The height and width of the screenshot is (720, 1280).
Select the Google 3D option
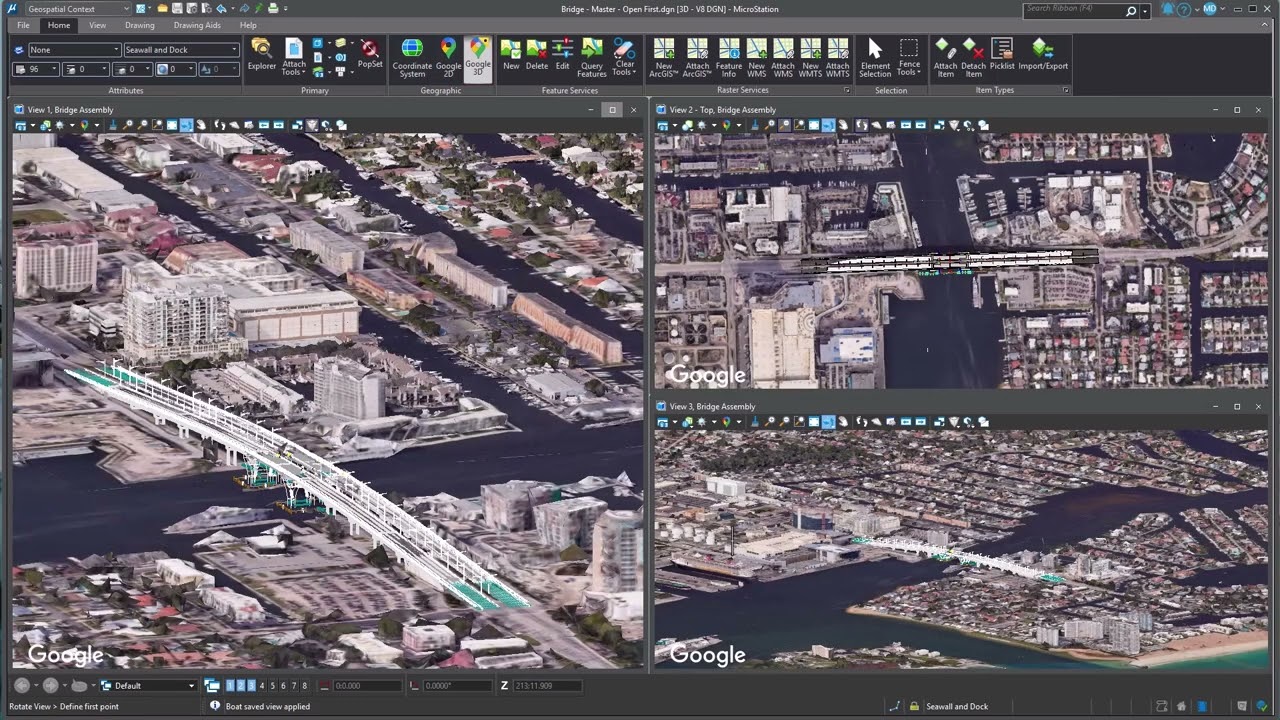478,58
